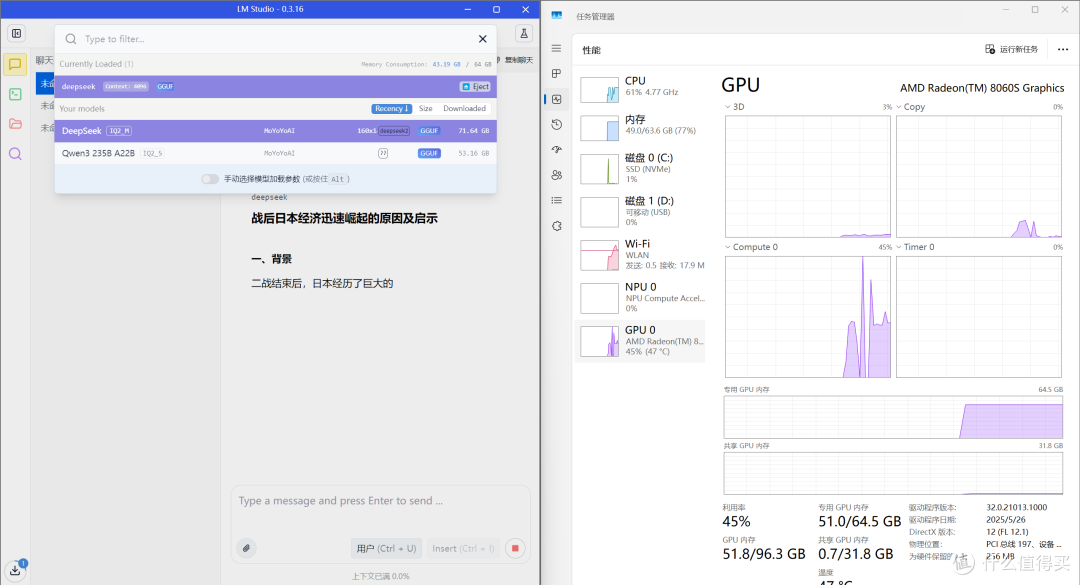
Task: Click the AMD Radeon(TM) 8060S Graphics title
Action: click(x=982, y=88)
